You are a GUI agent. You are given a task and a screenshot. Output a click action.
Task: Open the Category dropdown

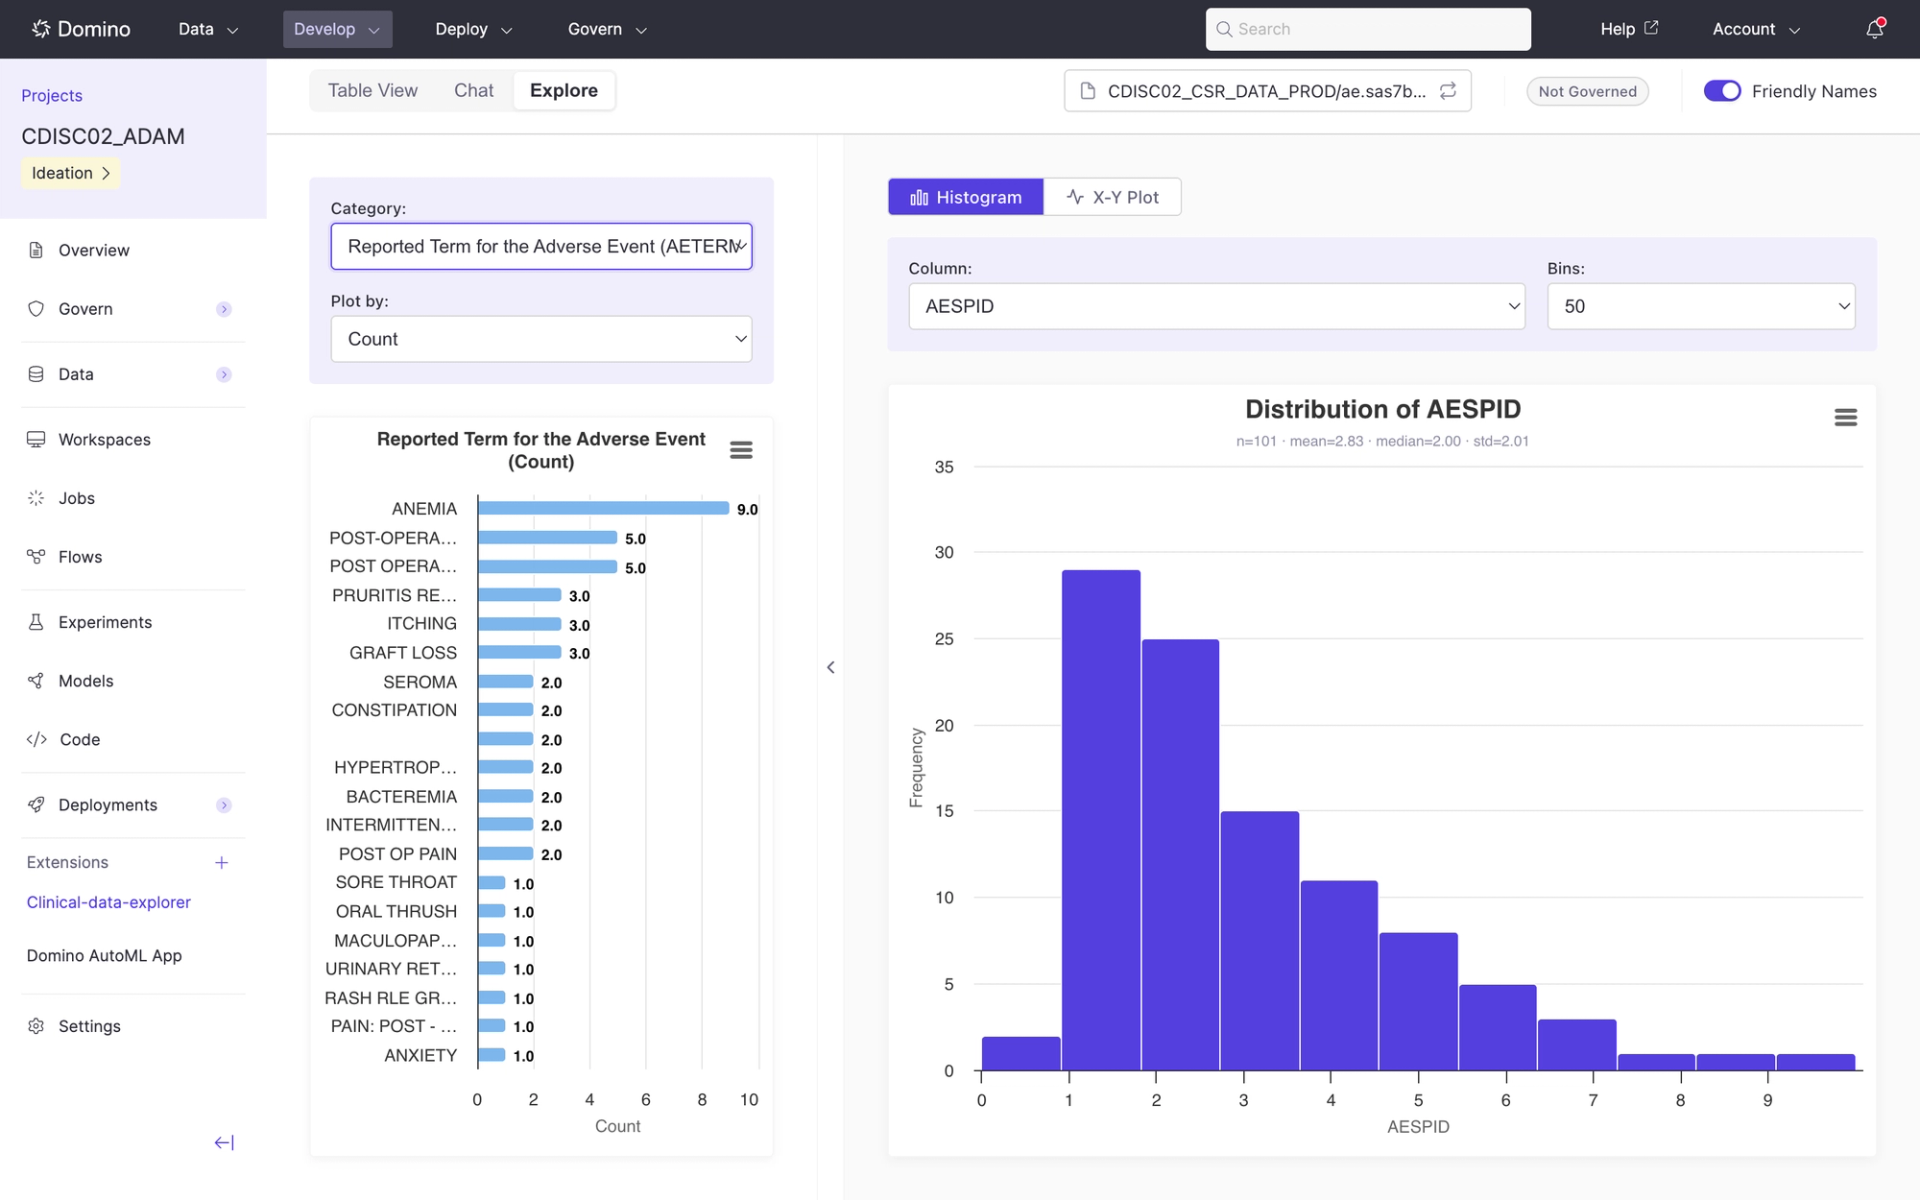pyautogui.click(x=541, y=246)
